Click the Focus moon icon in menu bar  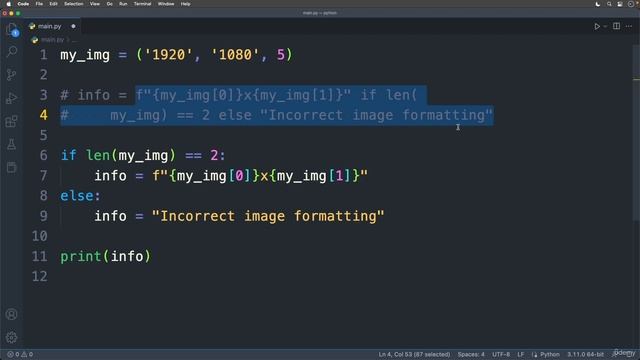coord(598,4)
